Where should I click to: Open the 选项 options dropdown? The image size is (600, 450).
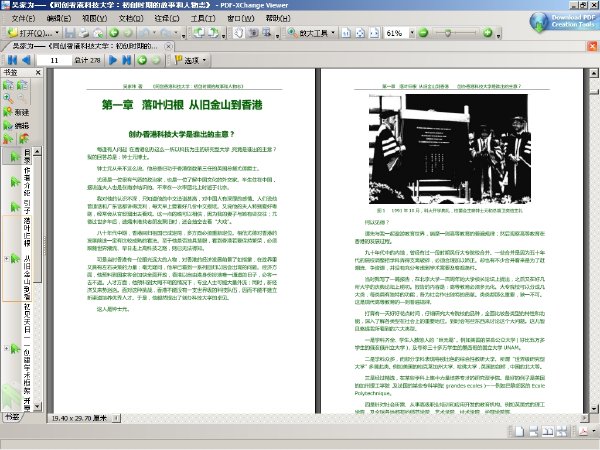click(190, 60)
